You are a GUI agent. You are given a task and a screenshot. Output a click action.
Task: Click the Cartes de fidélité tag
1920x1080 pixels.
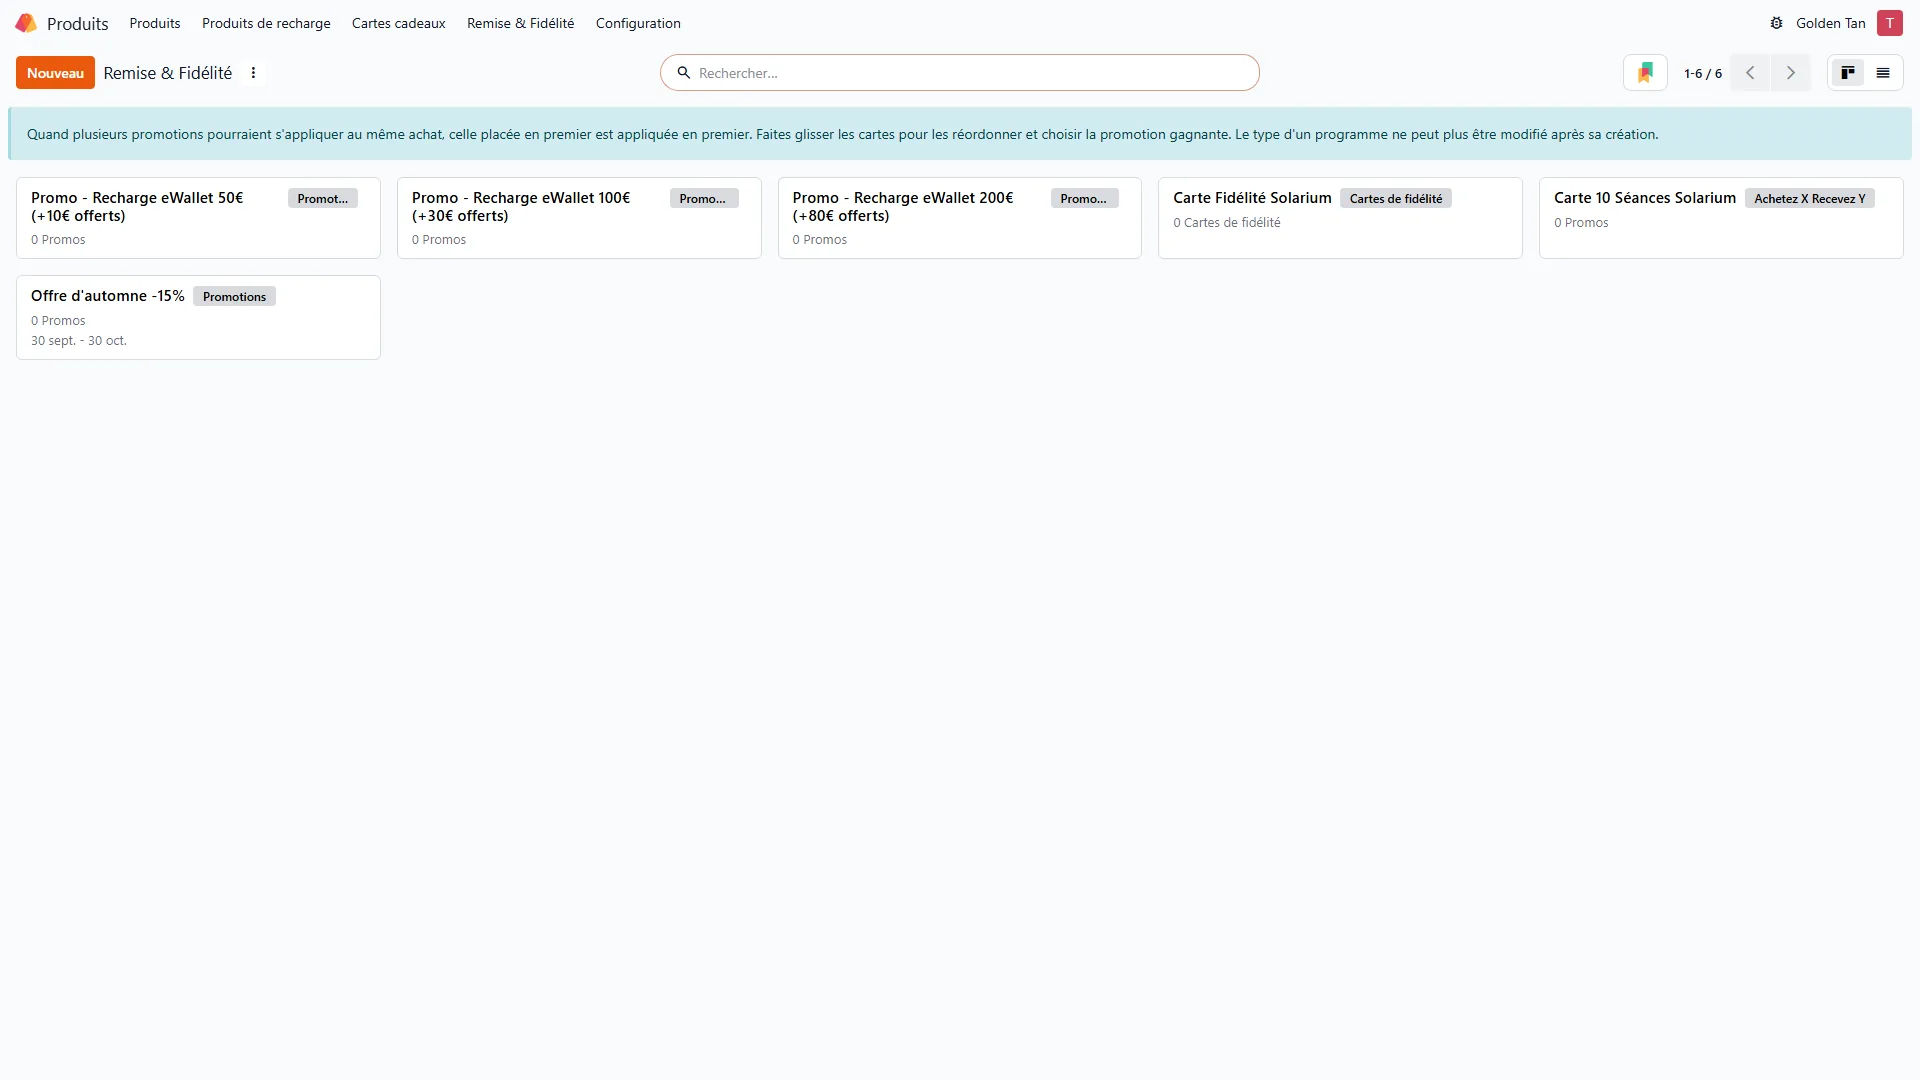[x=1396, y=199]
